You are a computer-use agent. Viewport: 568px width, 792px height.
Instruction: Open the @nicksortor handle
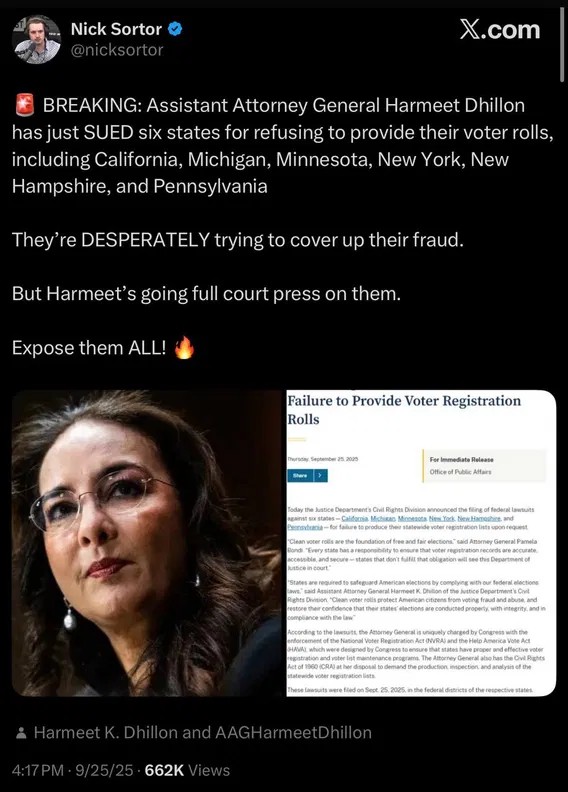pyautogui.click(x=117, y=50)
